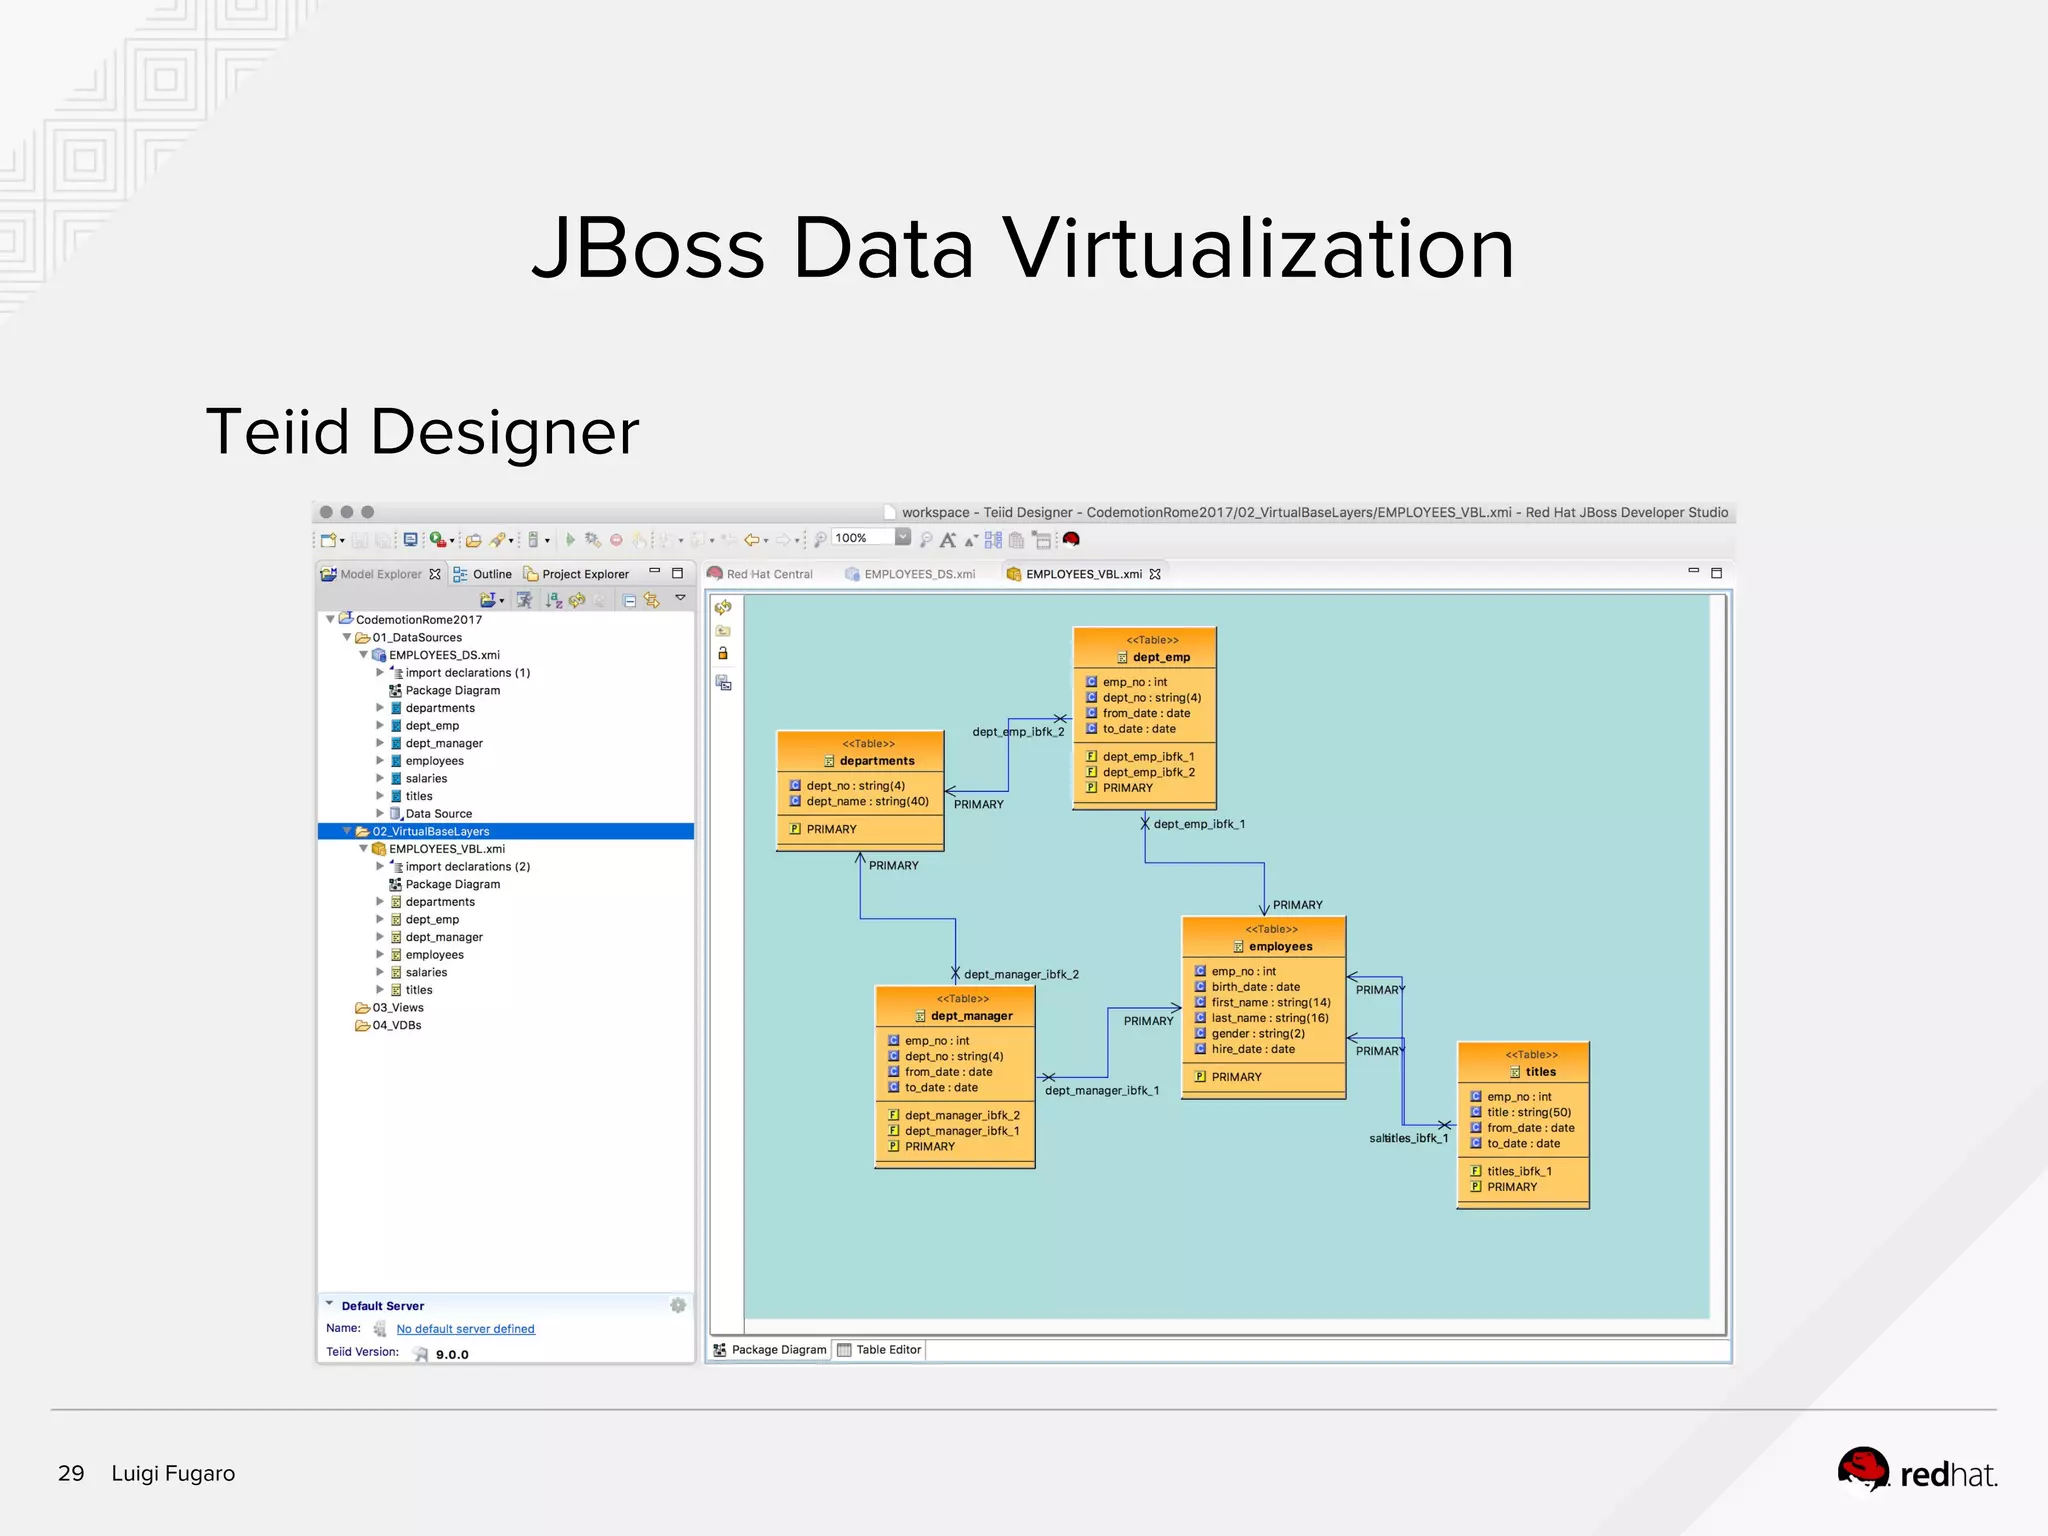The image size is (2048, 1536).
Task: Collapse EMPLOYEES_DS.xmi tree node
Action: click(x=363, y=655)
